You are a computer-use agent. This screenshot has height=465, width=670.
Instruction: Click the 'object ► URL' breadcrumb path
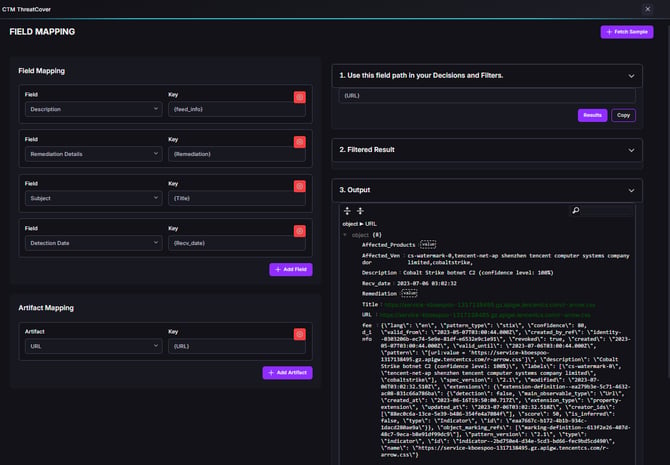(359, 224)
